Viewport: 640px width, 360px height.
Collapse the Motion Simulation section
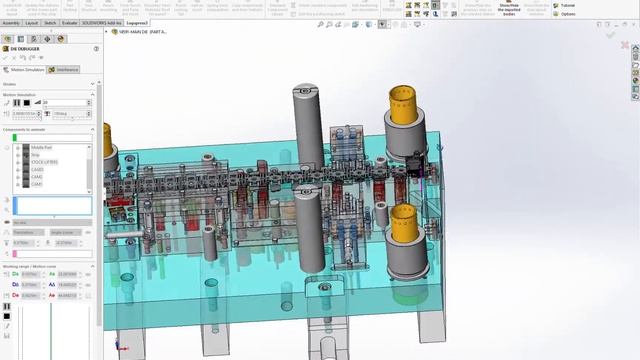coord(93,95)
